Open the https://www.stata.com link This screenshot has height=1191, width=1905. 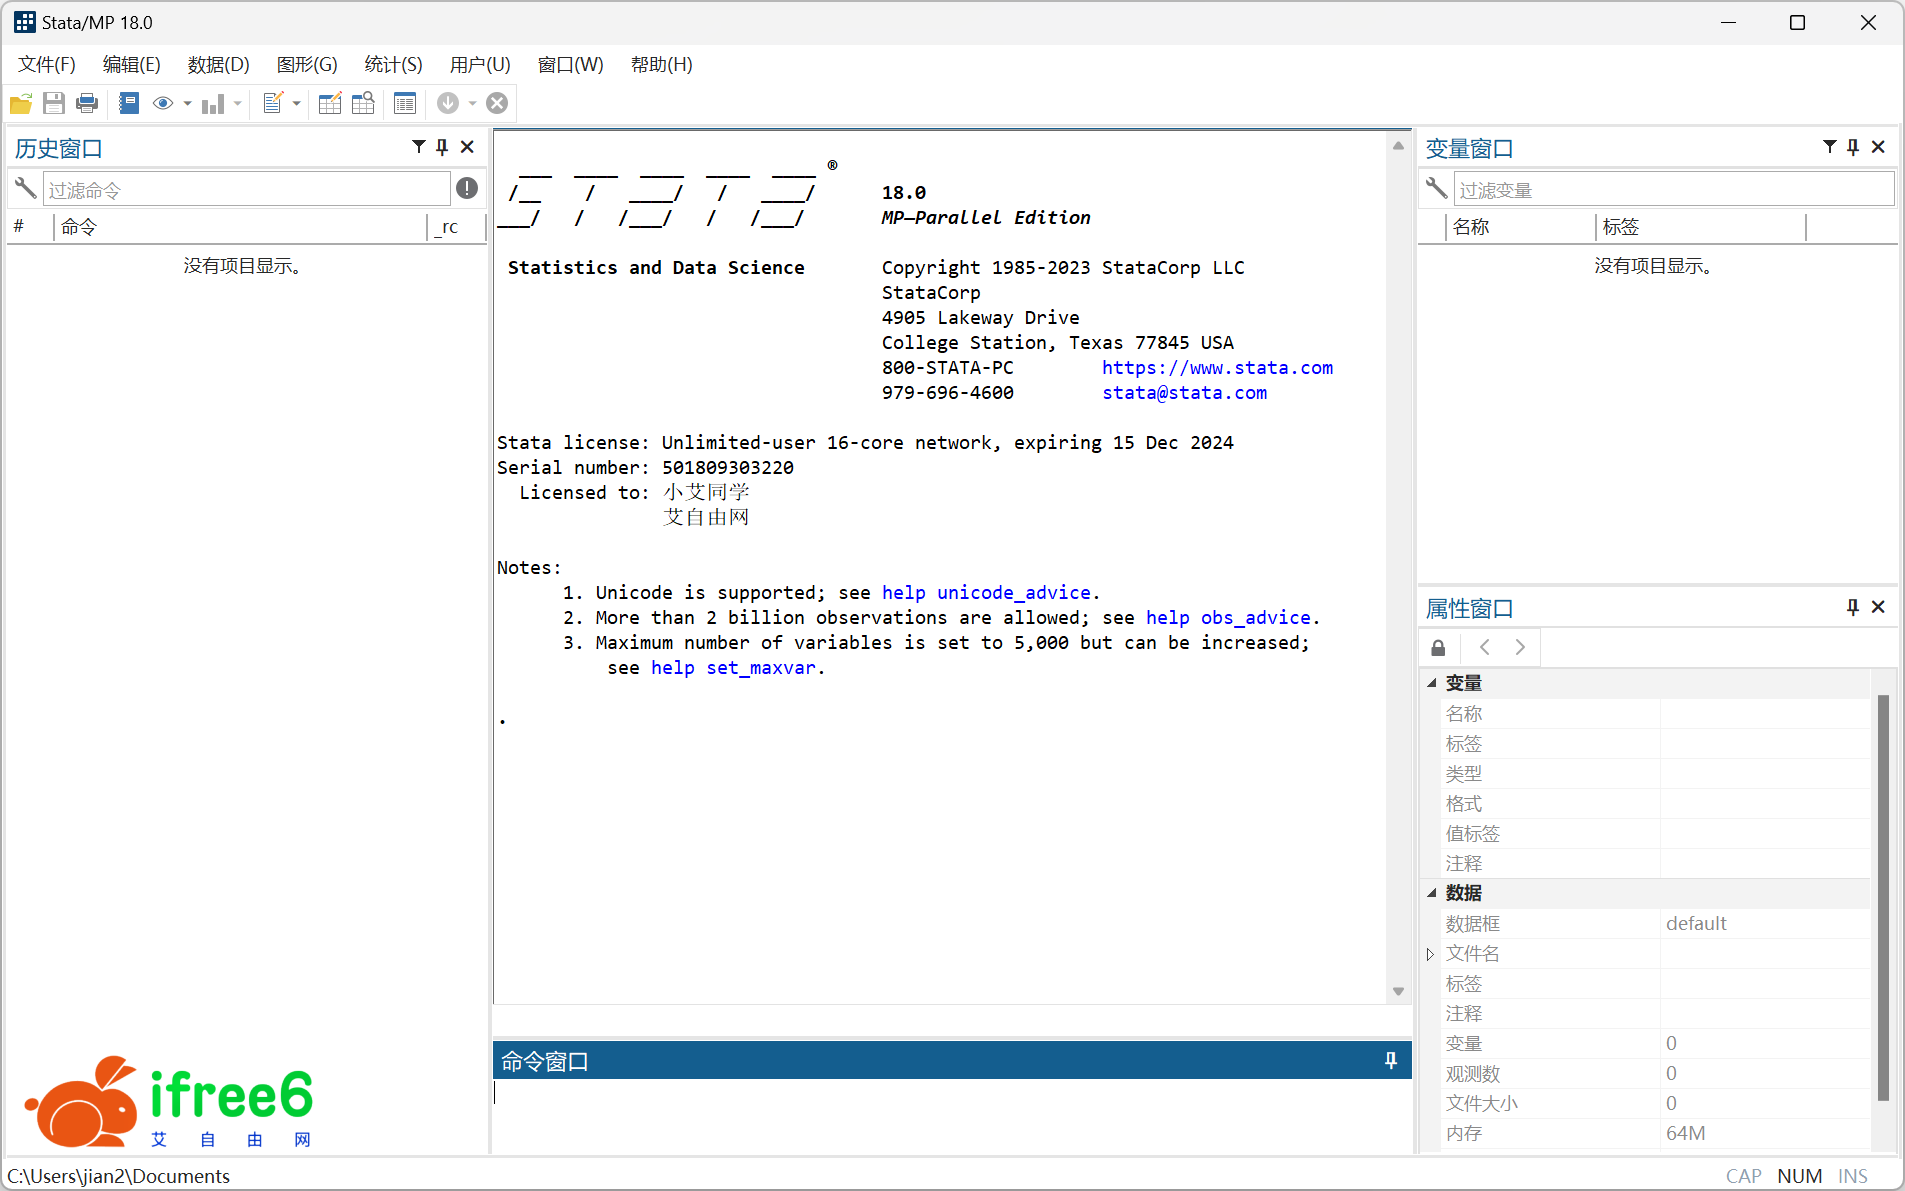[x=1217, y=368]
